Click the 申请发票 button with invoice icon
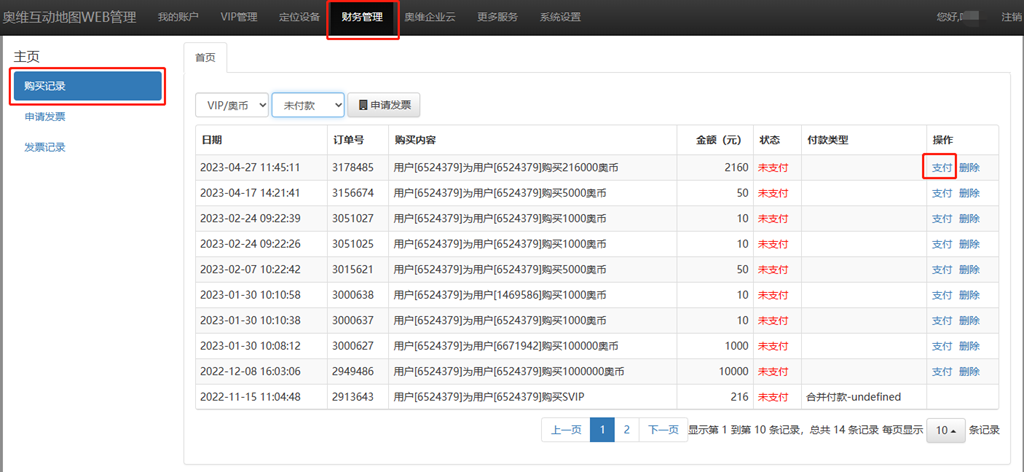Image resolution: width=1024 pixels, height=472 pixels. (384, 105)
